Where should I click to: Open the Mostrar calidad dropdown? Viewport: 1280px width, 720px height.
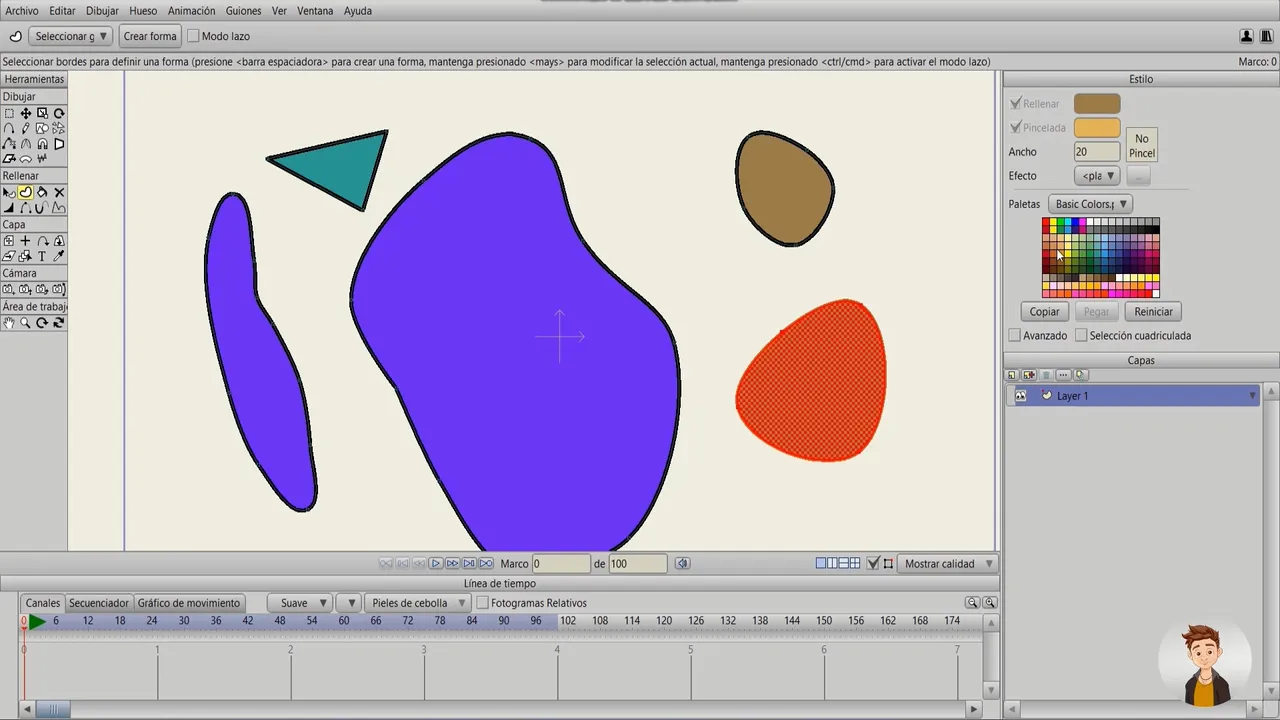click(948, 564)
